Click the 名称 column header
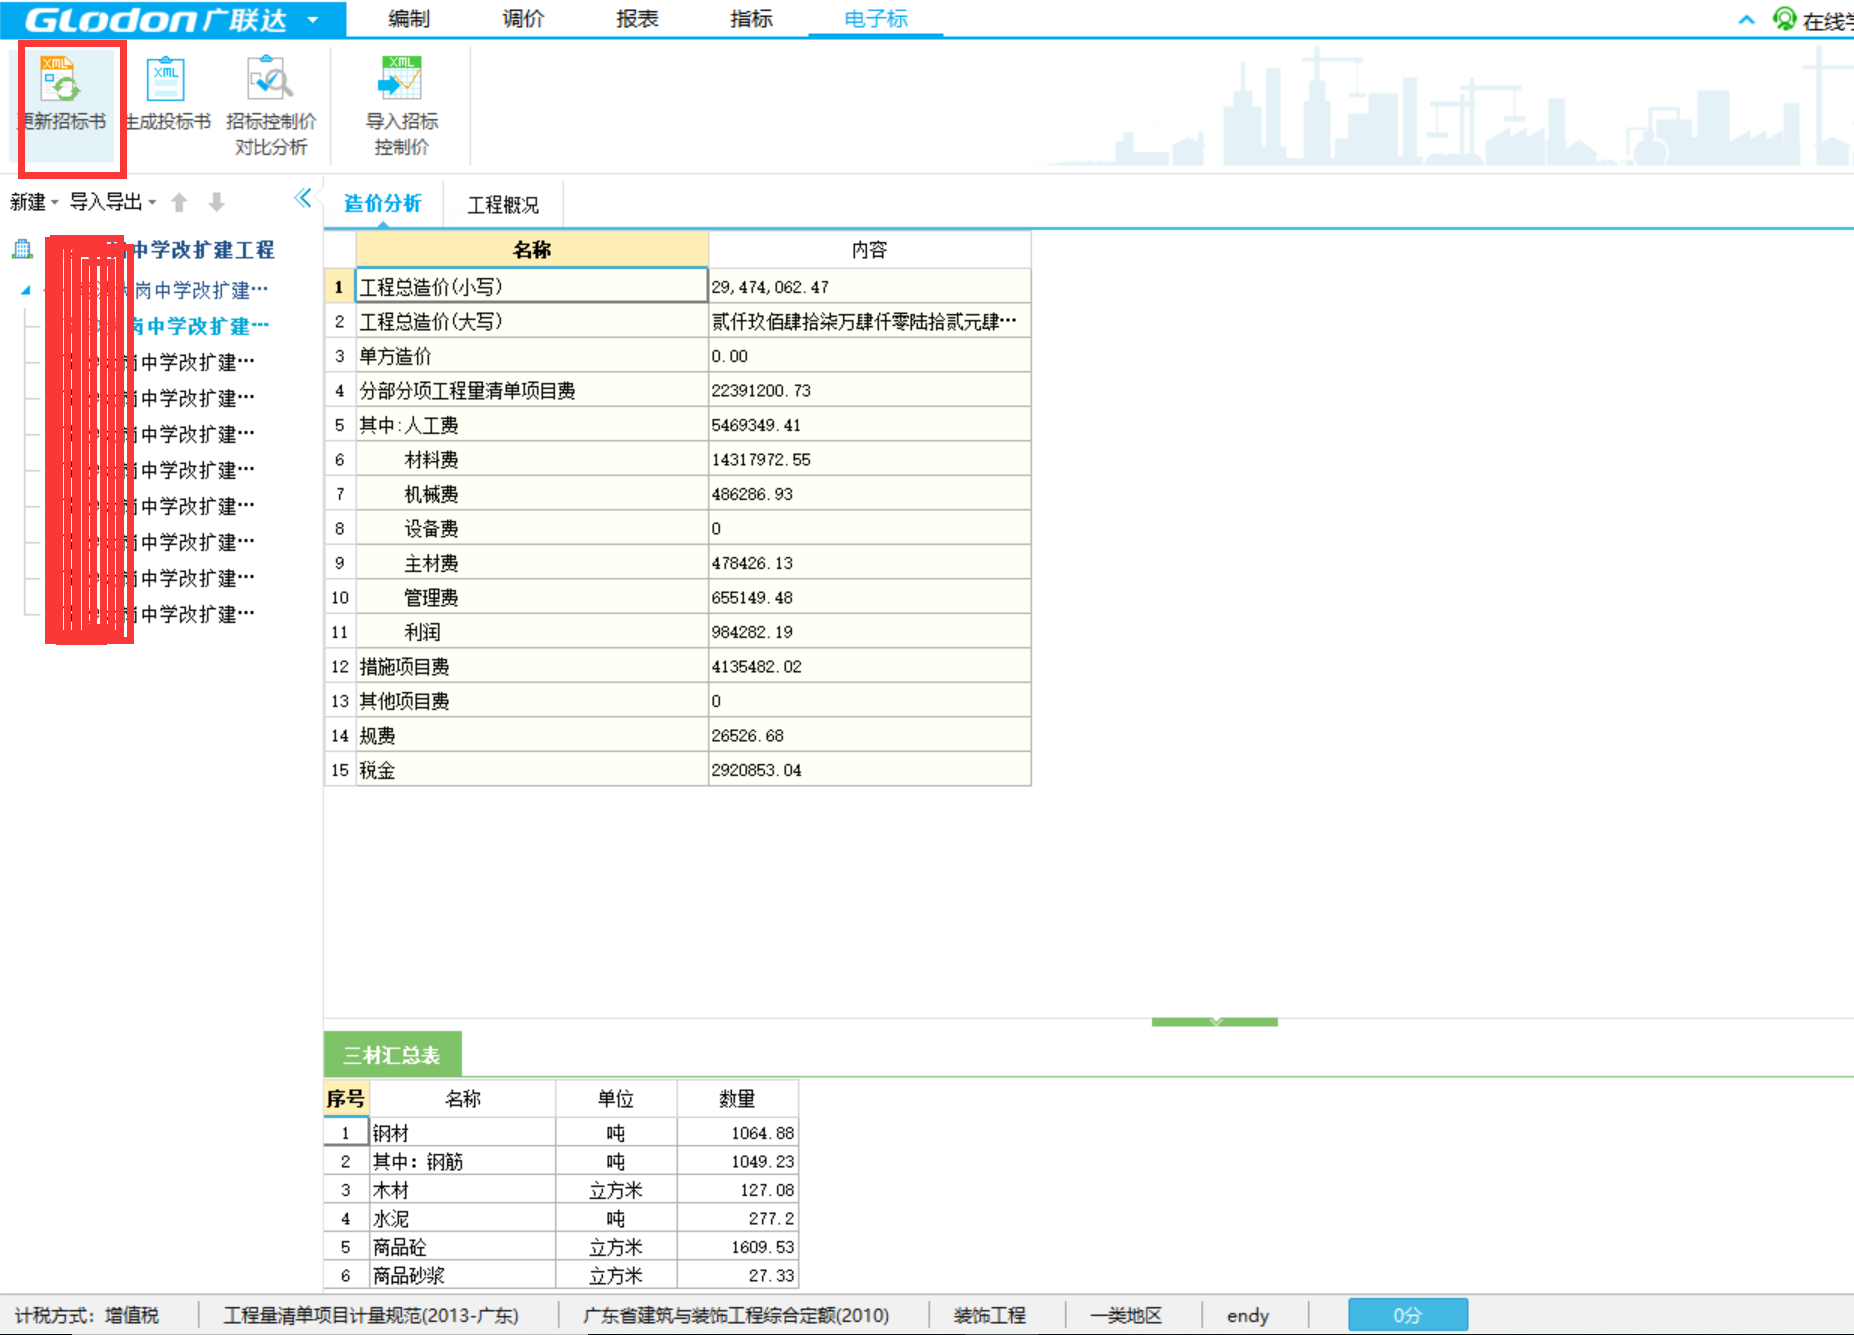This screenshot has height=1335, width=1854. click(532, 249)
